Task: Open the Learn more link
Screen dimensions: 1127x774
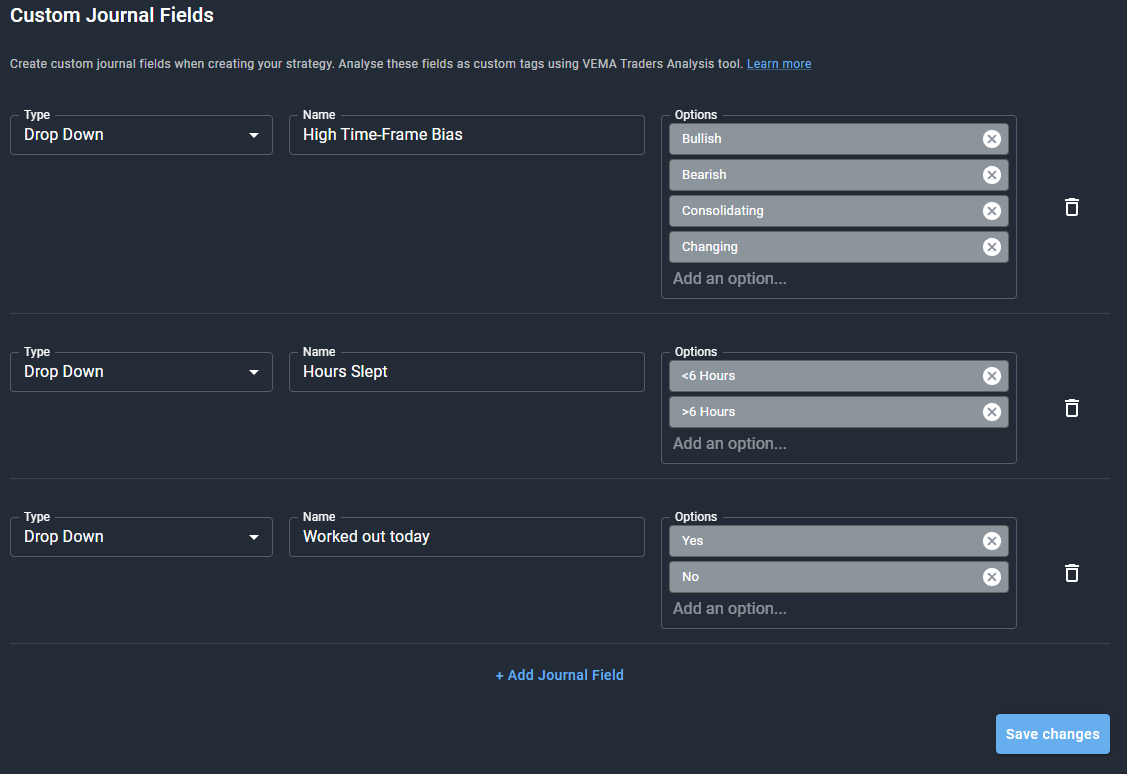Action: coord(779,64)
